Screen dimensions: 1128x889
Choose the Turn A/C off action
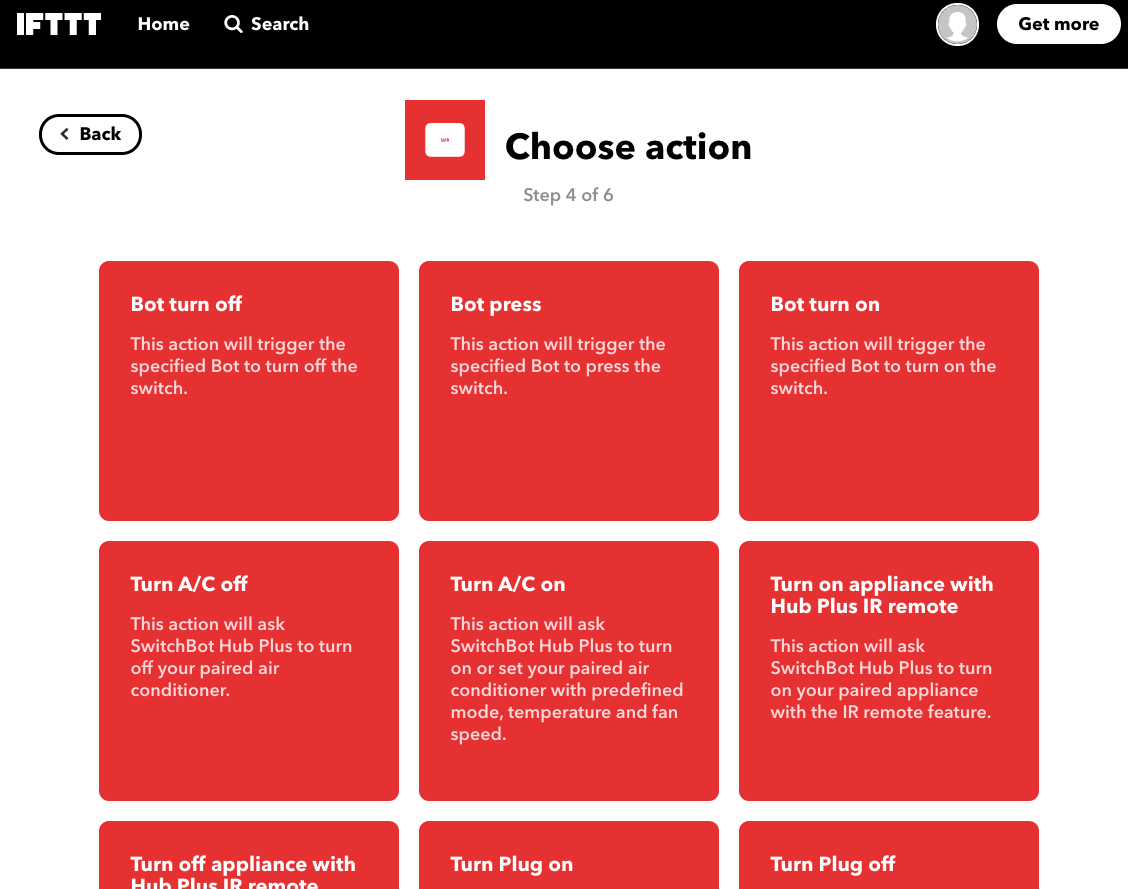[249, 670]
